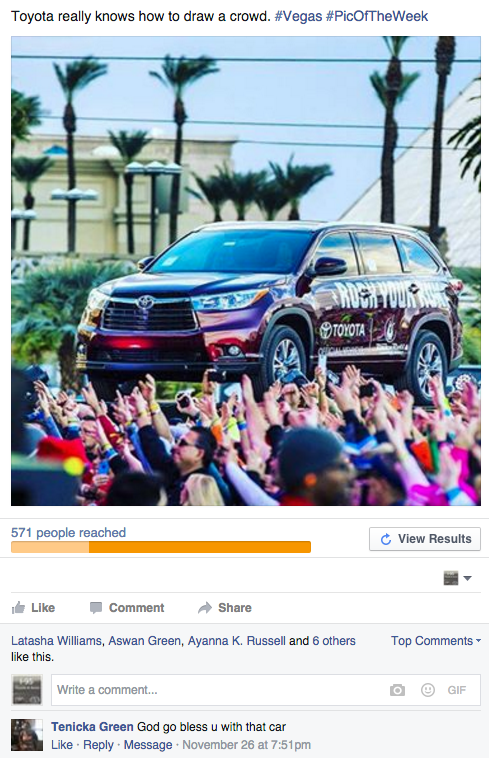Image resolution: width=489 pixels, height=758 pixels.
Task: Click the page identity thumbnail selector
Action: (x=451, y=578)
